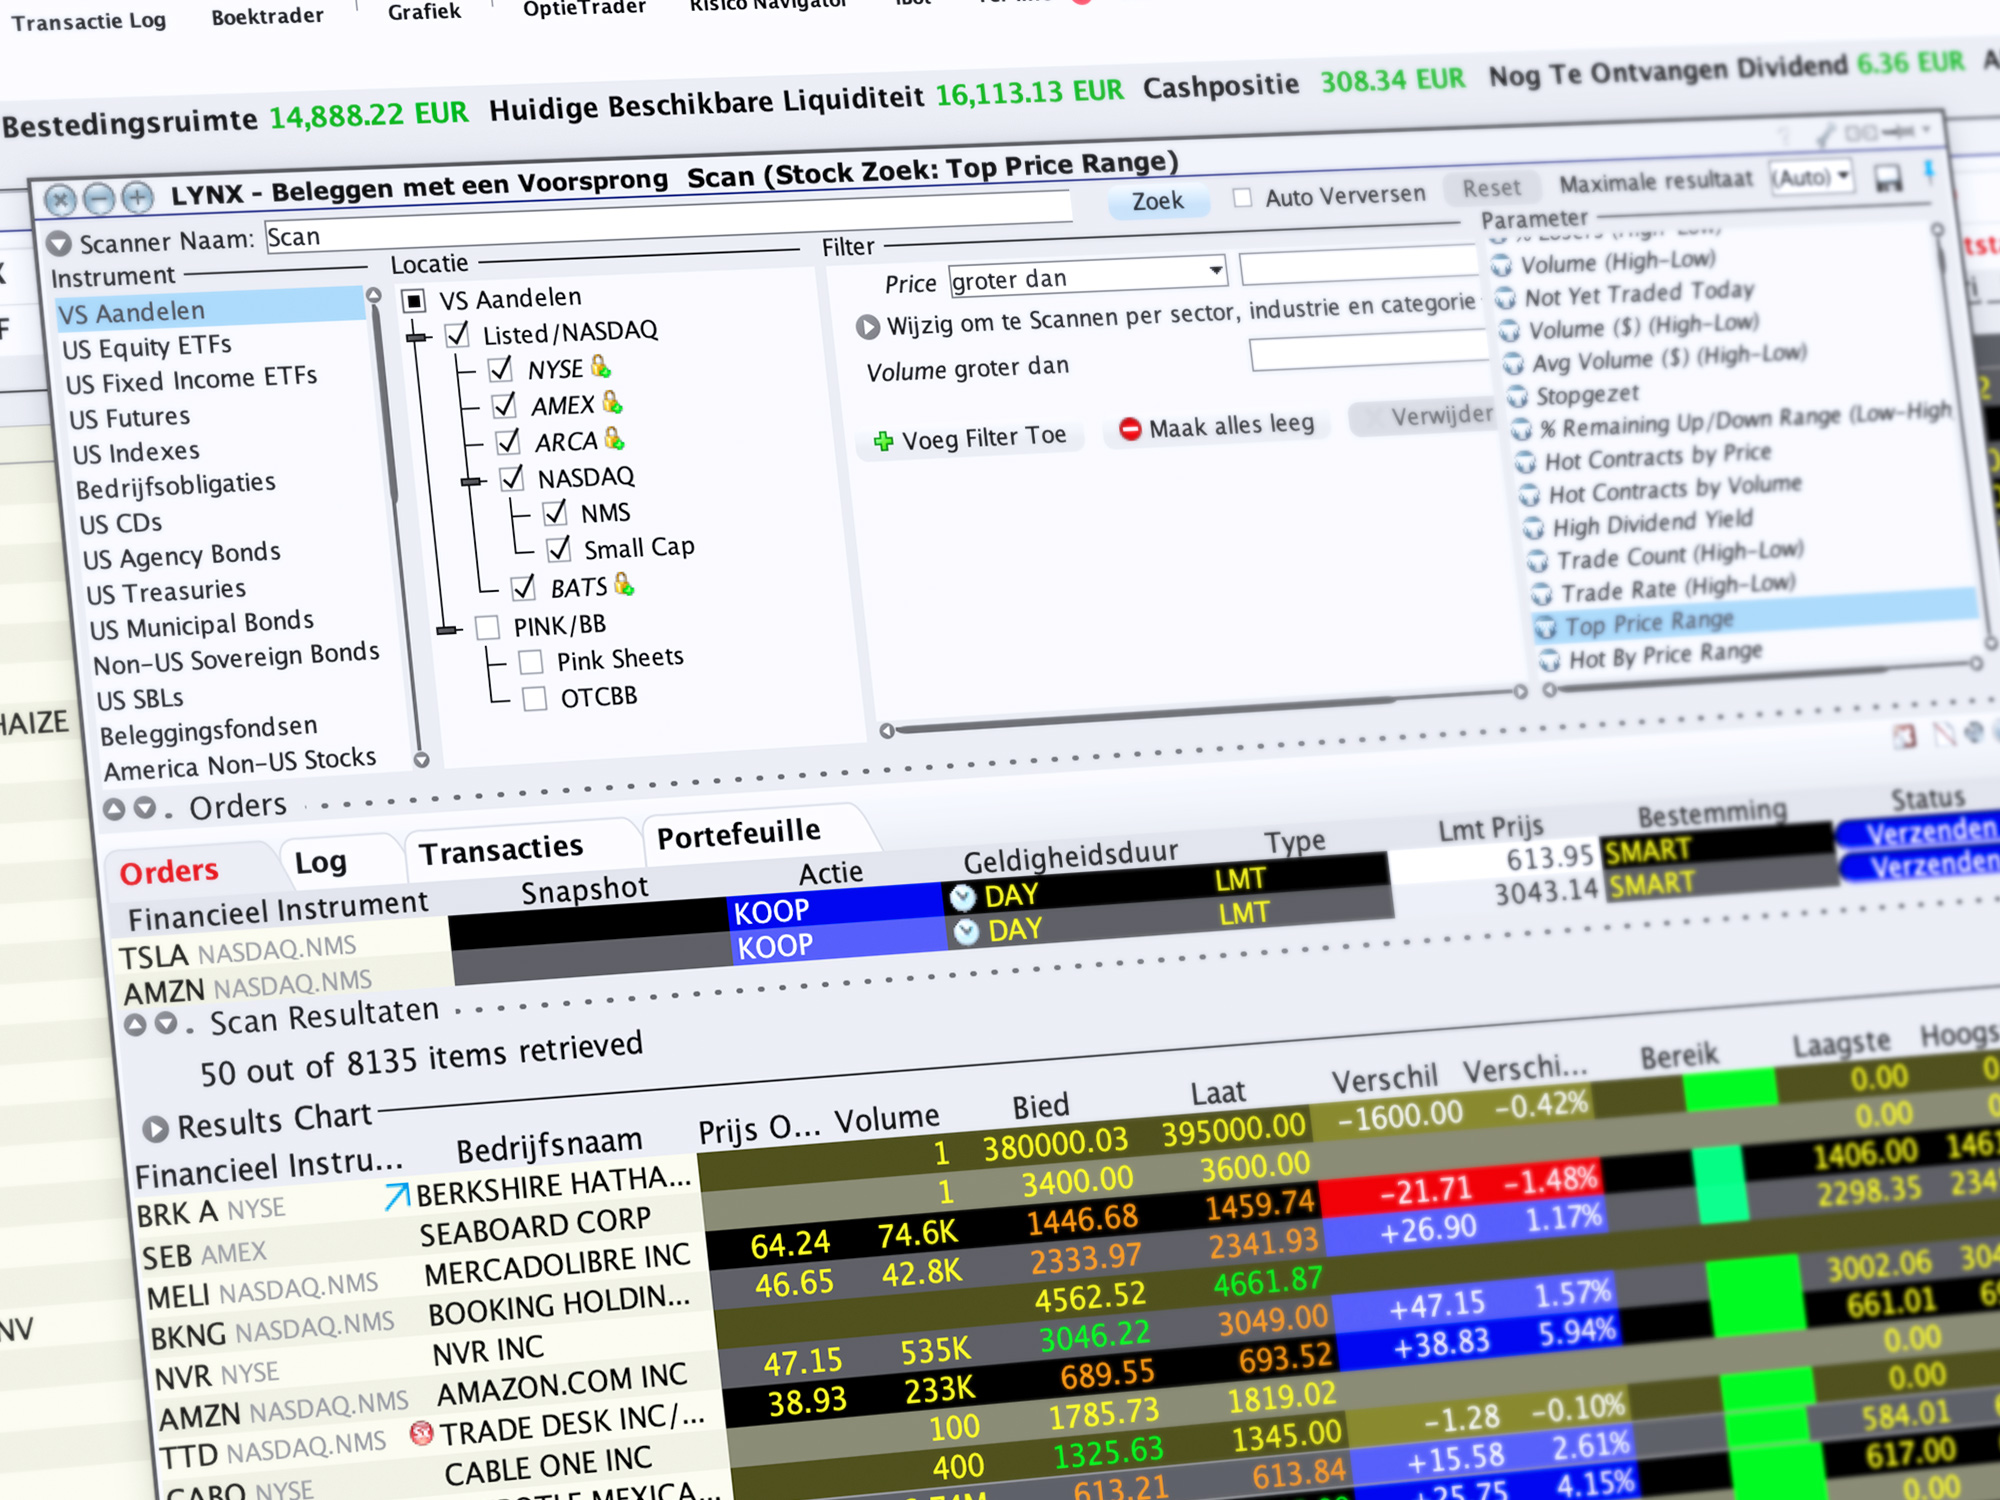The width and height of the screenshot is (2000, 1500).
Task: Click the Scanner Naam input field
Action: click(667, 224)
